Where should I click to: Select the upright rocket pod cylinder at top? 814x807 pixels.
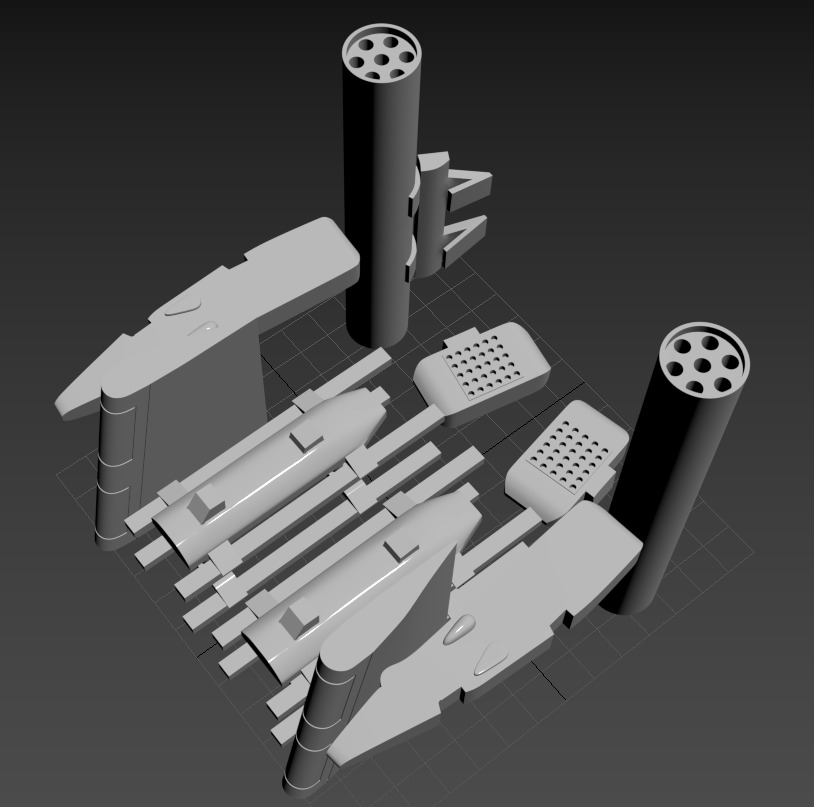tap(382, 187)
